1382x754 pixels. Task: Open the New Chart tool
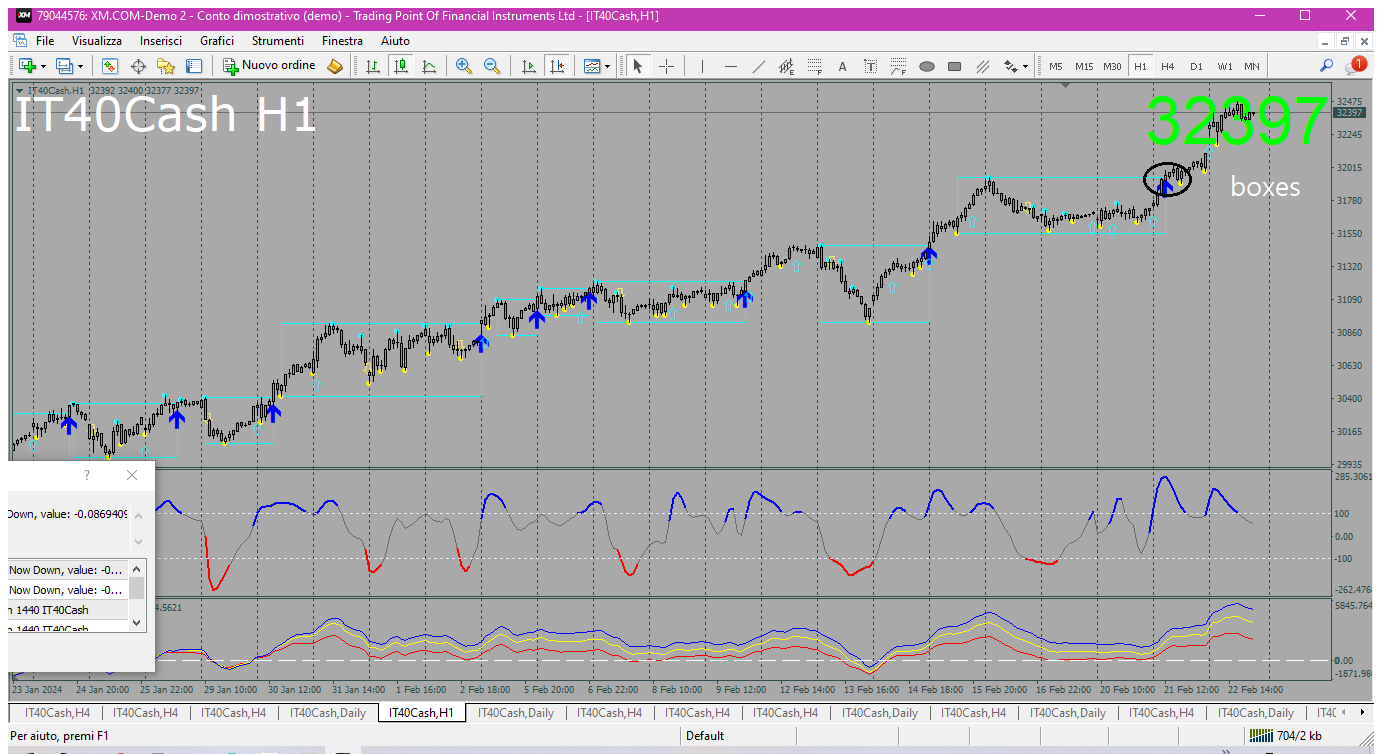(x=25, y=66)
